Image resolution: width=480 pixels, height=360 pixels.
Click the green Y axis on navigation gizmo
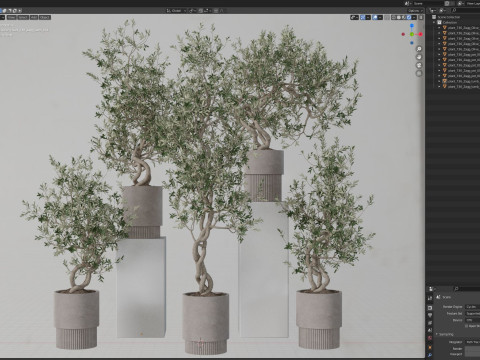tap(412, 34)
